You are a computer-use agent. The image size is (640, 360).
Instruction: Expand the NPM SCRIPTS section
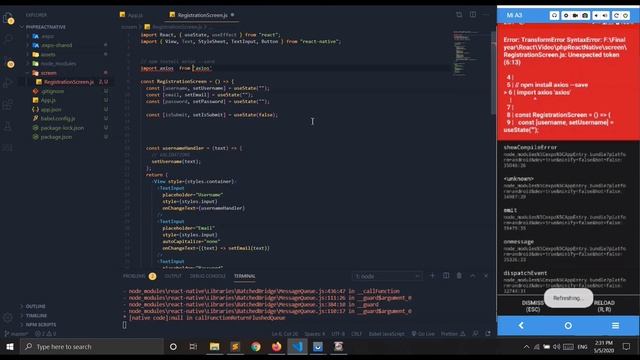pos(40,324)
